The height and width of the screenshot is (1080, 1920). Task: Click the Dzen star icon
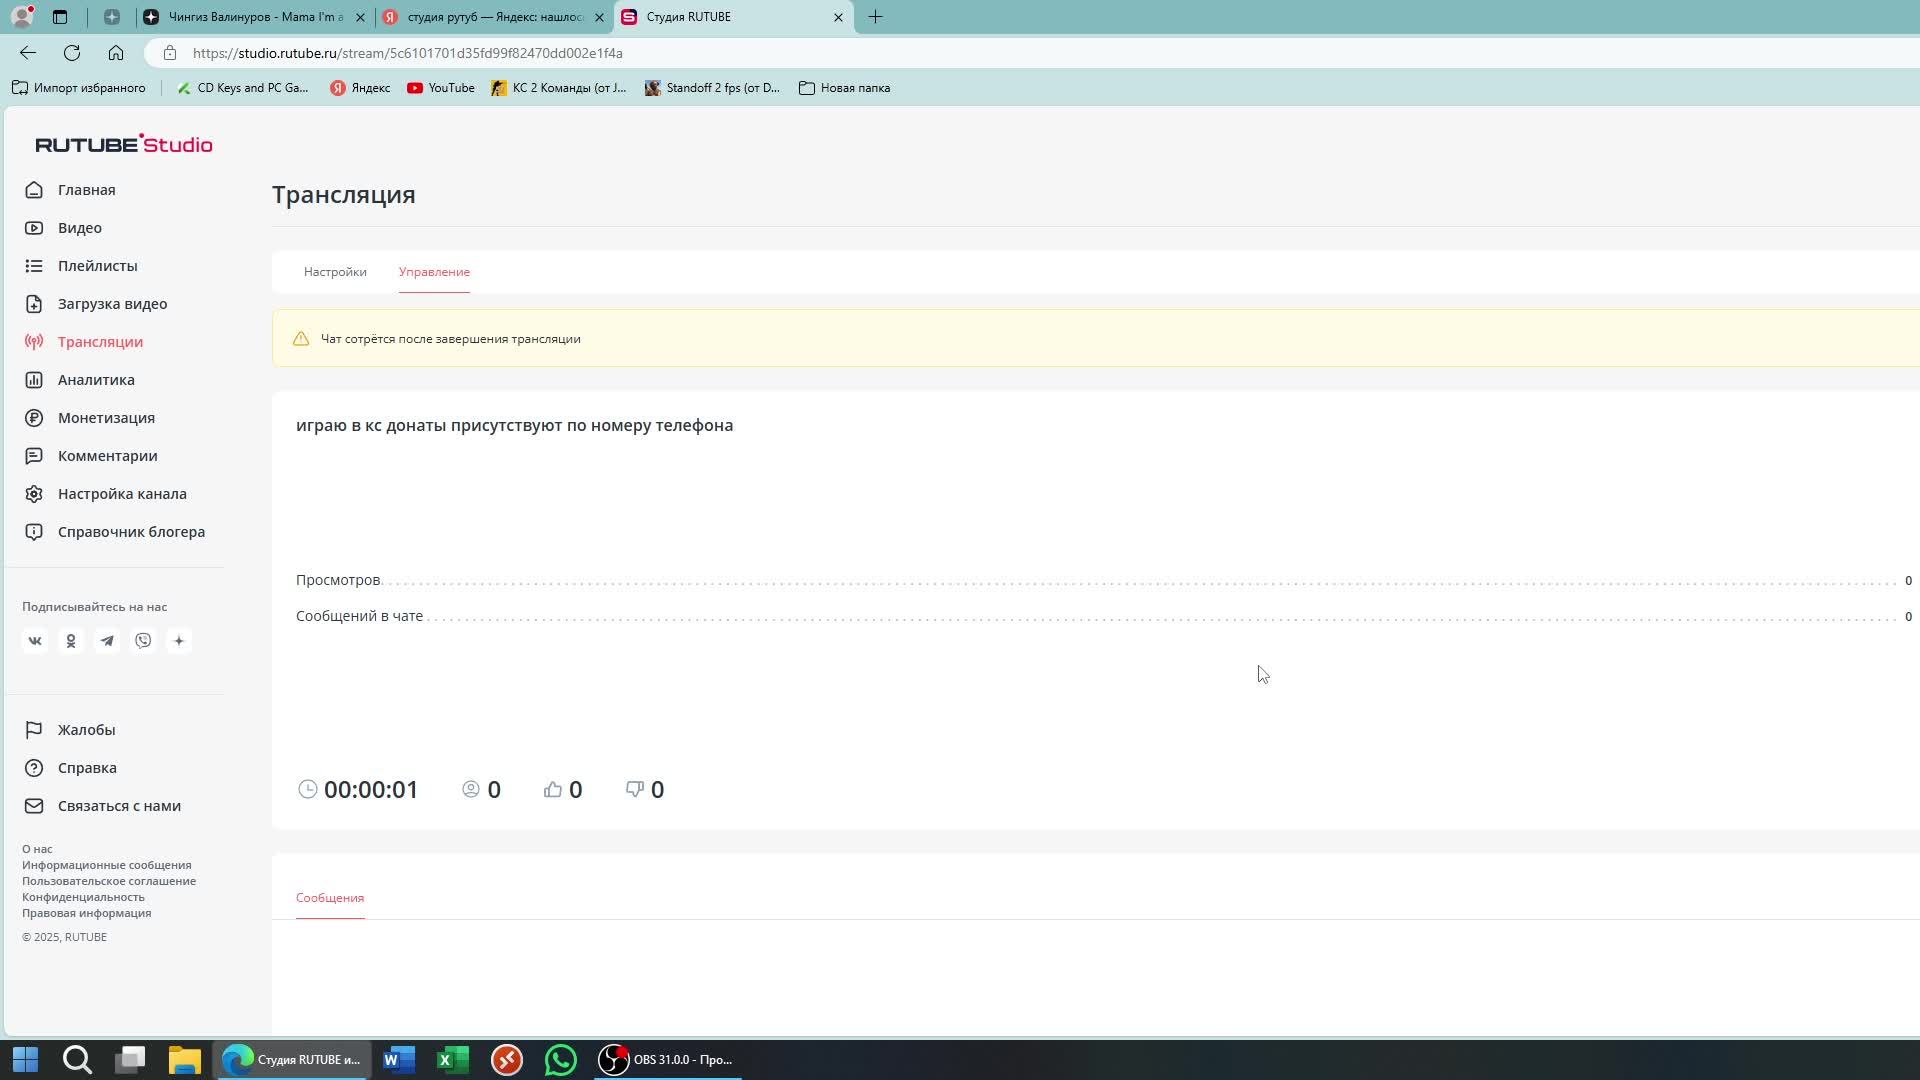pos(179,641)
